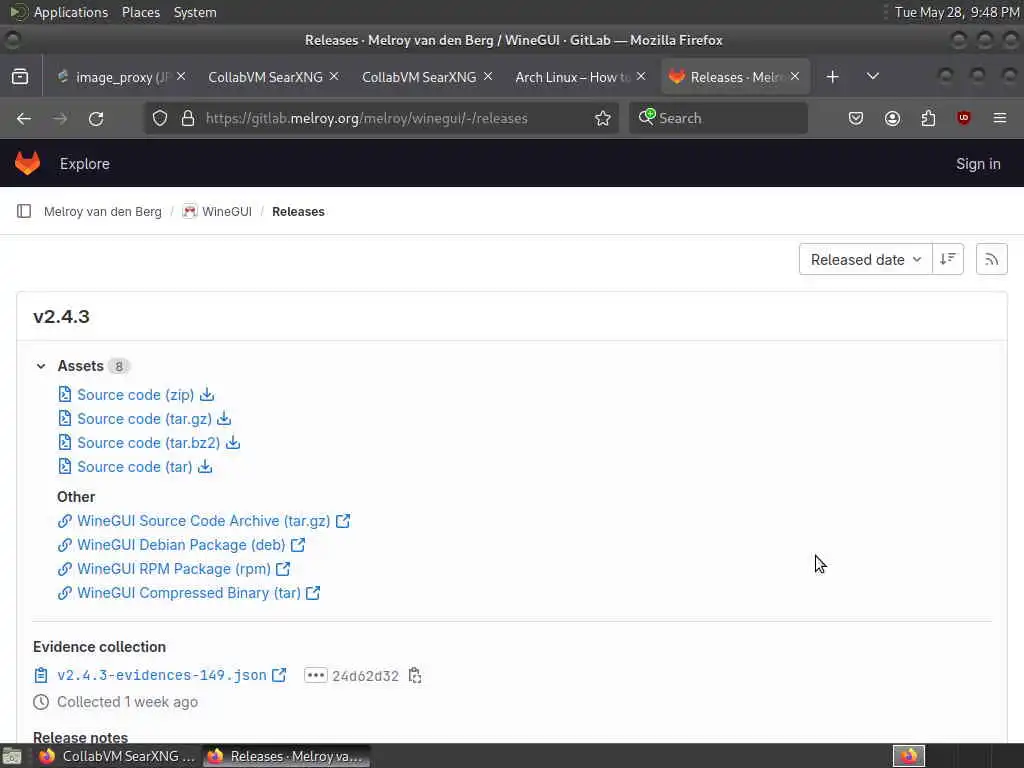Open Source code (tar) link
This screenshot has height=768, width=1024.
(135, 467)
